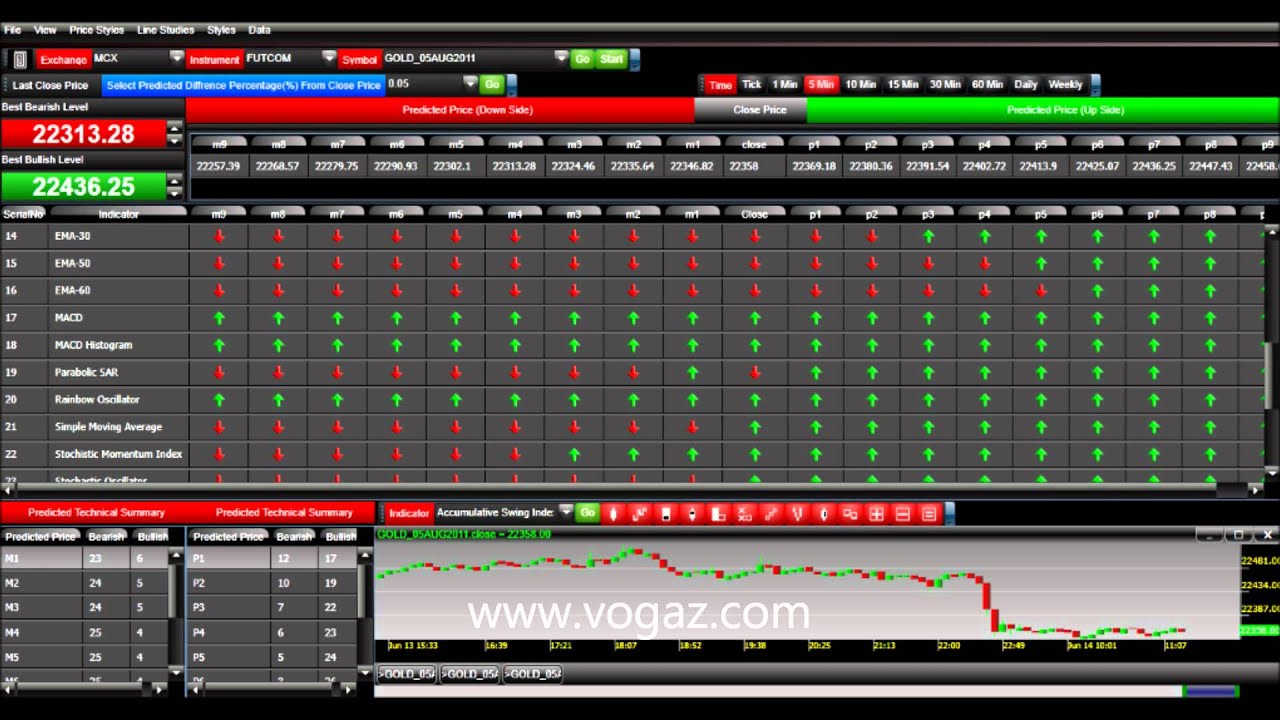Screen dimensions: 1280x720
Task: Click the two-row split layout icon
Action: [x=903, y=513]
